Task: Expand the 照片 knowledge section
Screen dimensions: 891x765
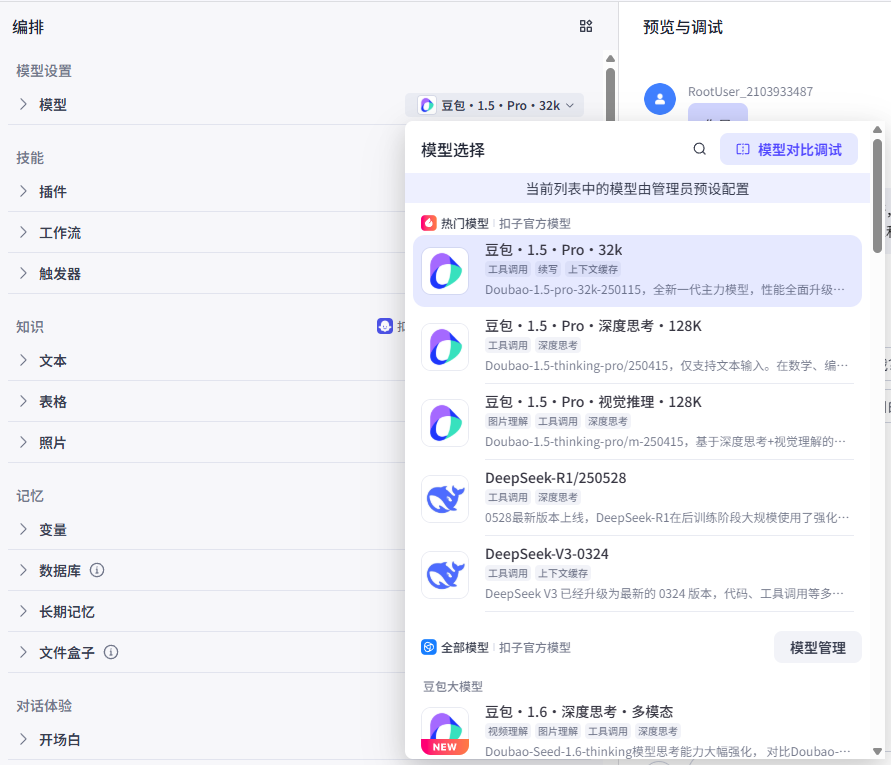Action: (23, 442)
